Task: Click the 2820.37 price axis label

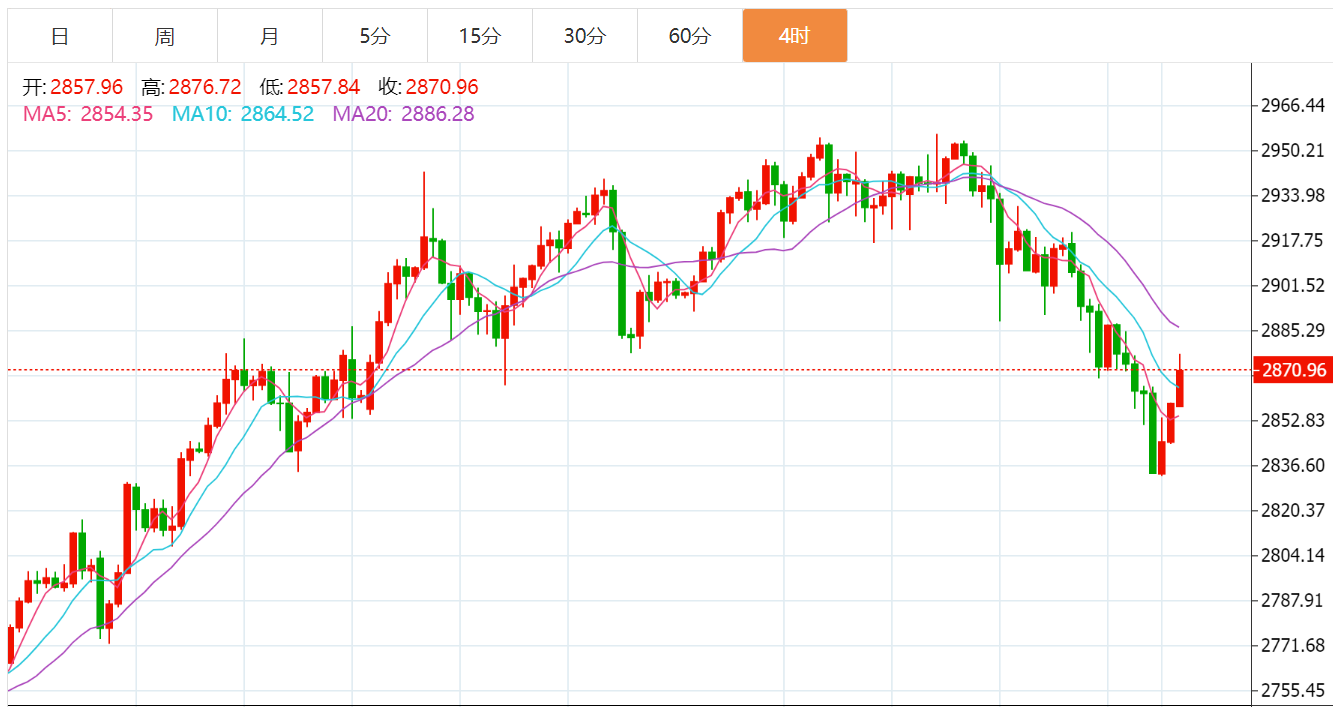Action: (x=1294, y=510)
